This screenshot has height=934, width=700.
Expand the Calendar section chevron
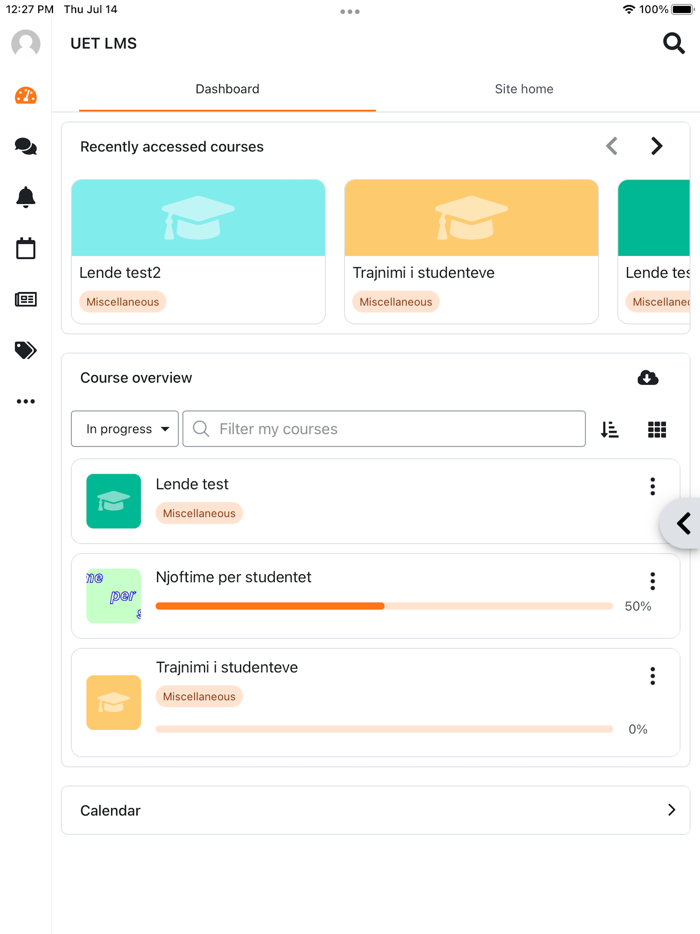(x=671, y=810)
